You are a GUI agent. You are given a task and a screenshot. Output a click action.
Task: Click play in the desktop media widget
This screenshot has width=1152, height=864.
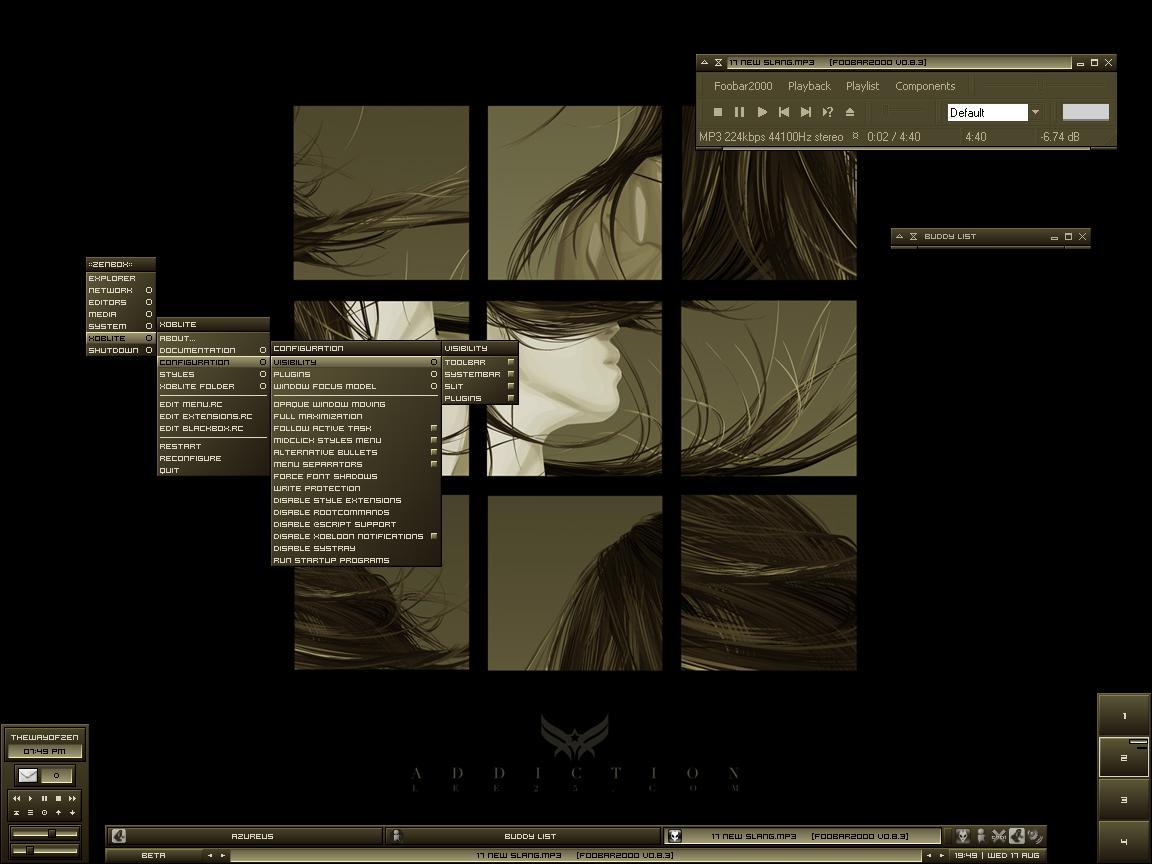(x=30, y=799)
